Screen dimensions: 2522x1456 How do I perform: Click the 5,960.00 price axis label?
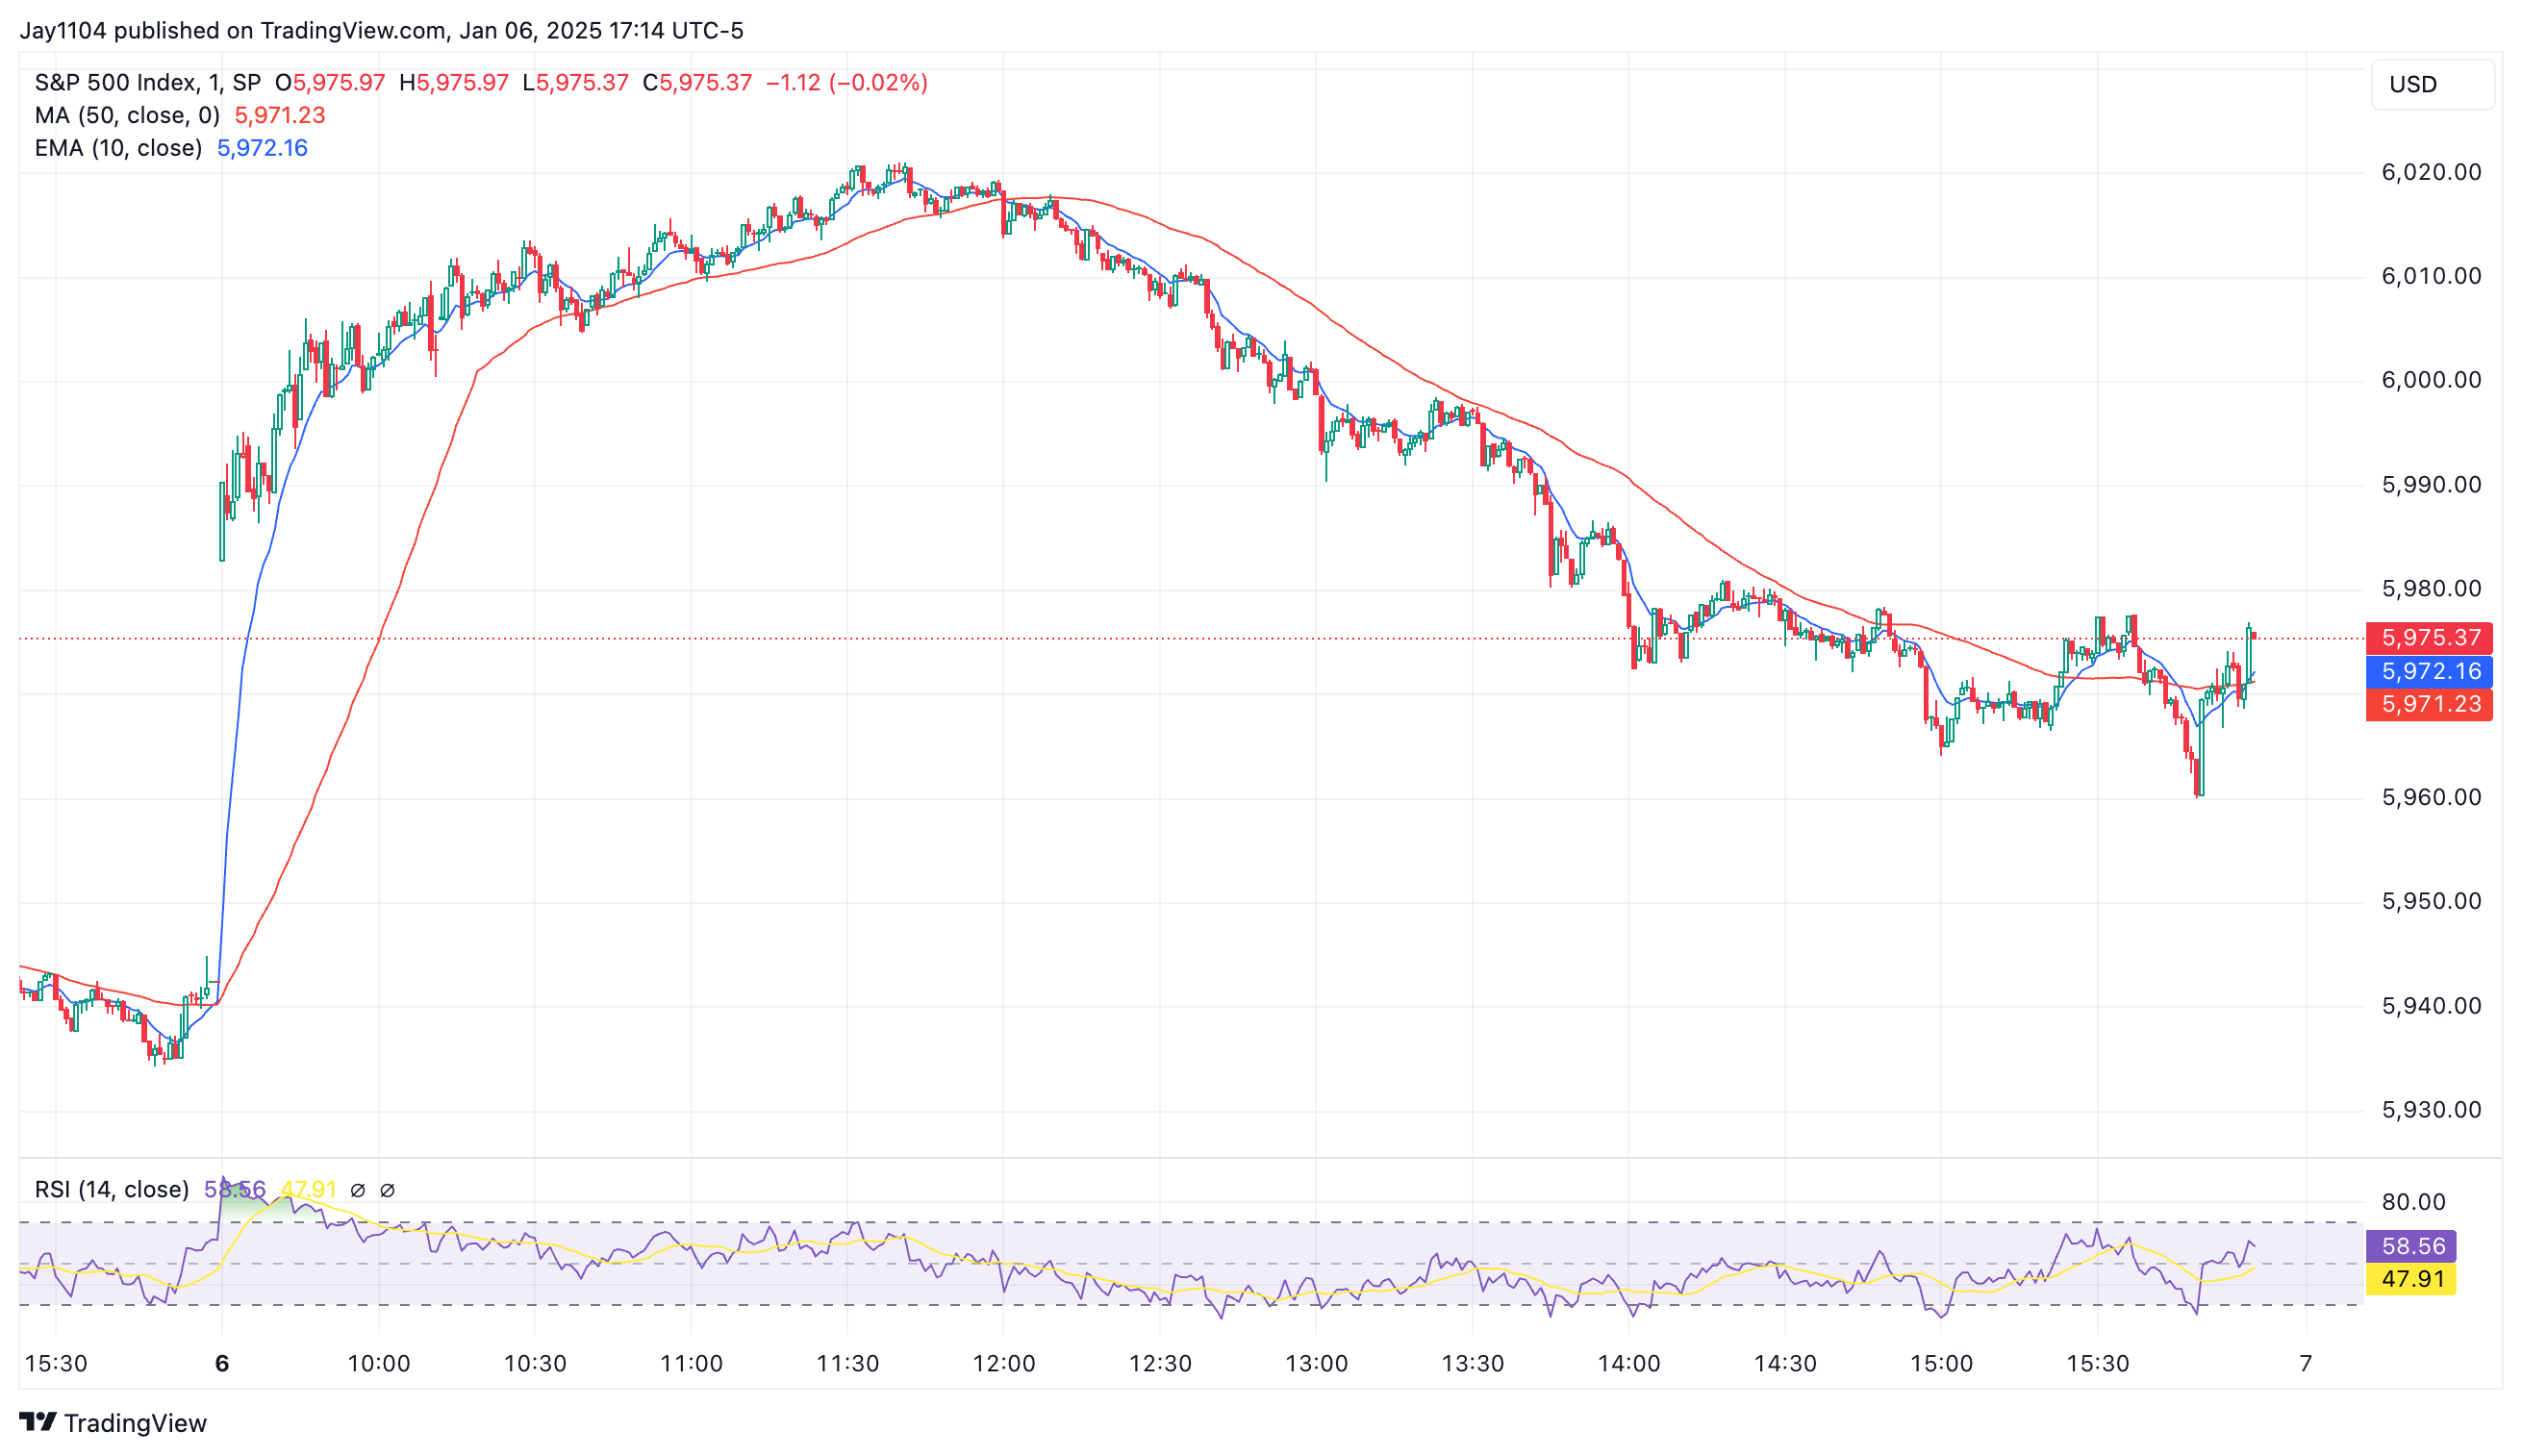coord(2431,797)
